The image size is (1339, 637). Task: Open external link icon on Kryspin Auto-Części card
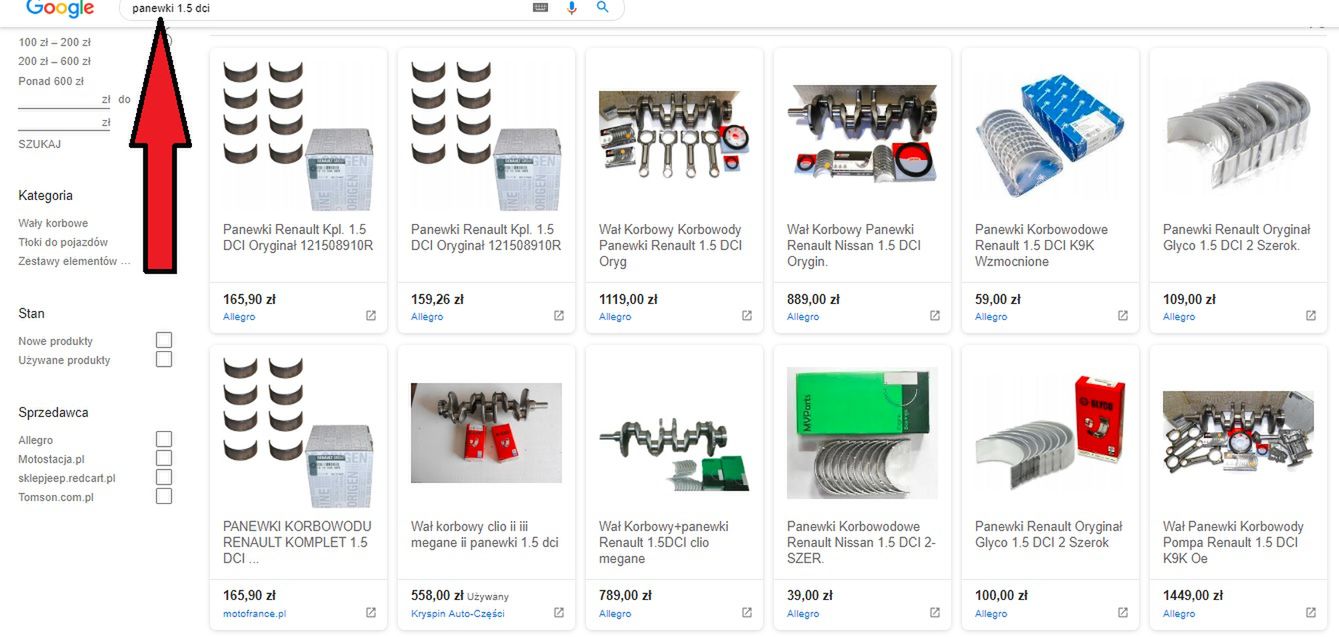click(x=559, y=613)
